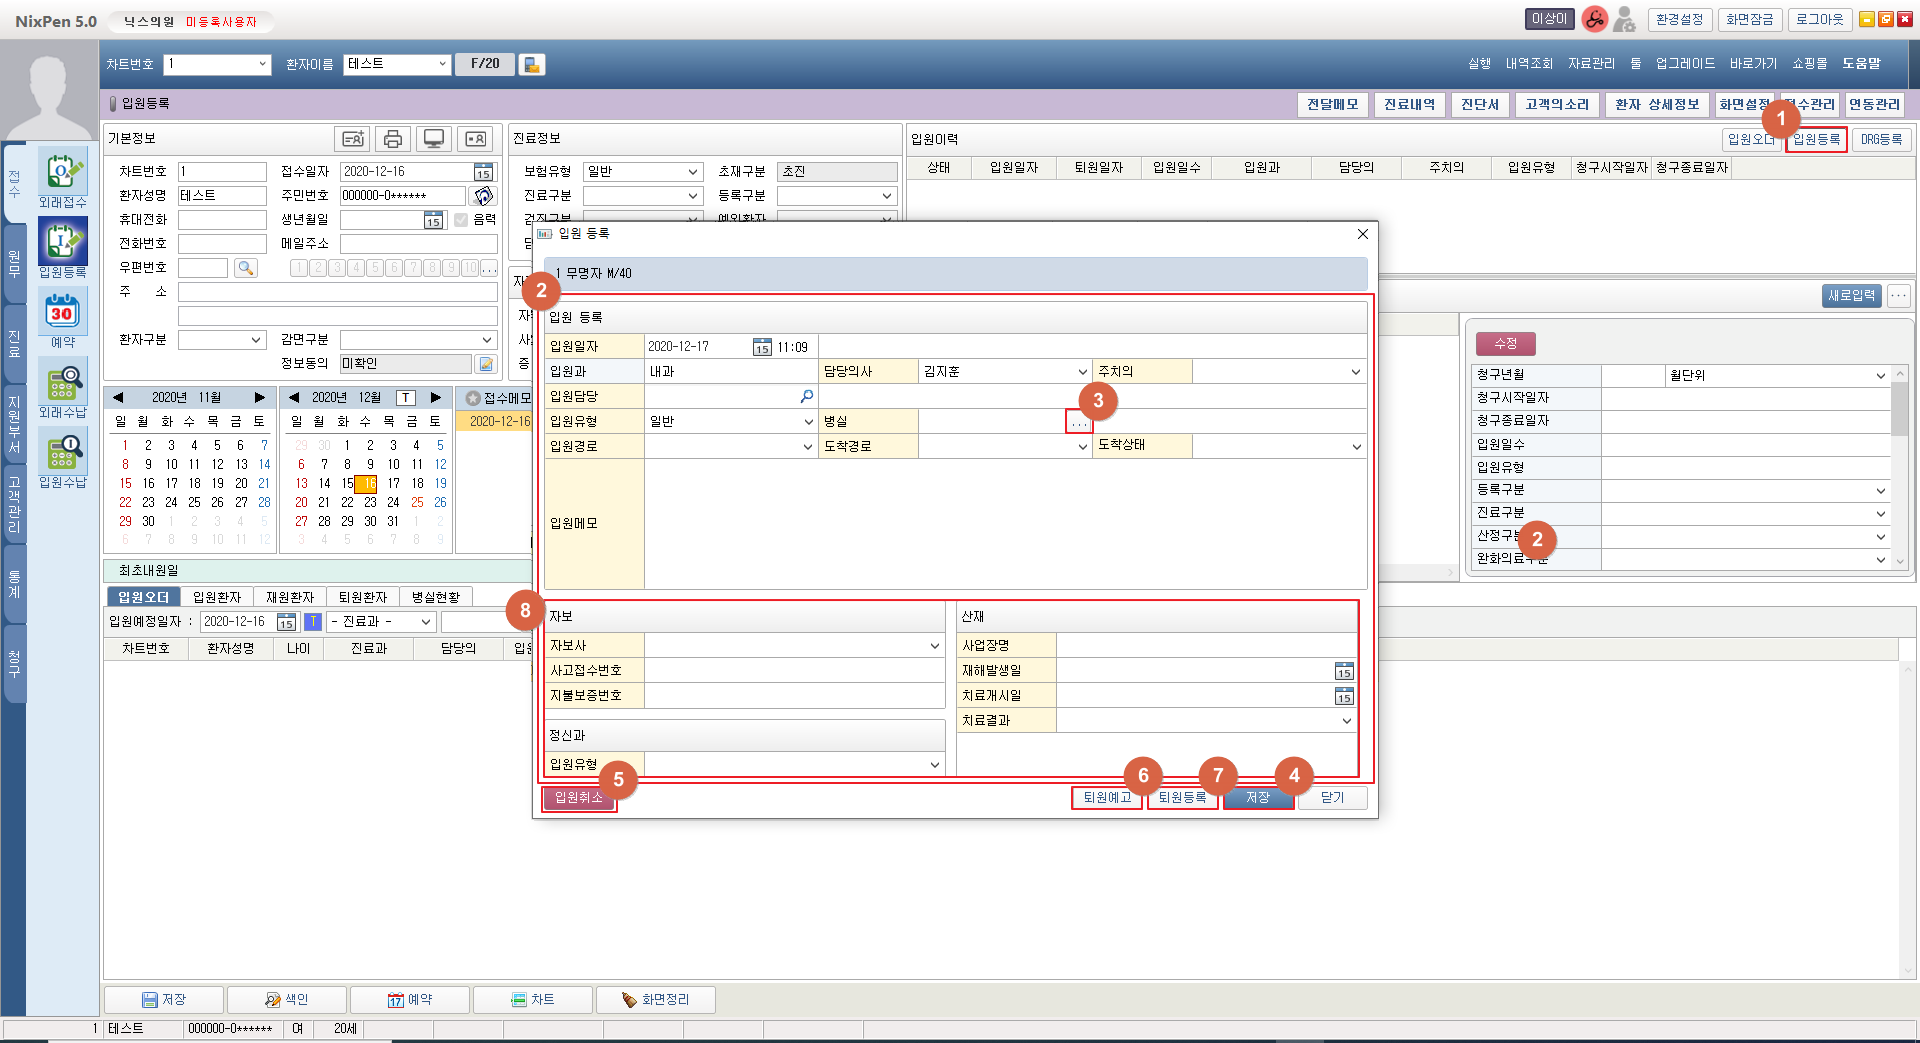Toggle the 음력 checkbox

tap(461, 220)
